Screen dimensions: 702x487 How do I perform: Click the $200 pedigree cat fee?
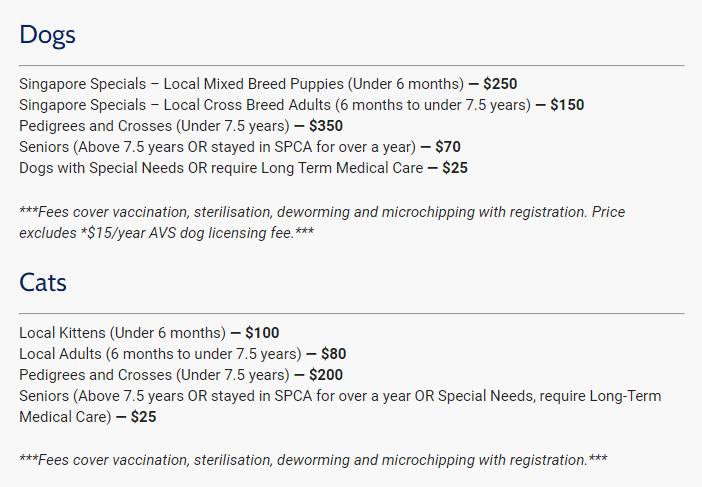pos(326,375)
